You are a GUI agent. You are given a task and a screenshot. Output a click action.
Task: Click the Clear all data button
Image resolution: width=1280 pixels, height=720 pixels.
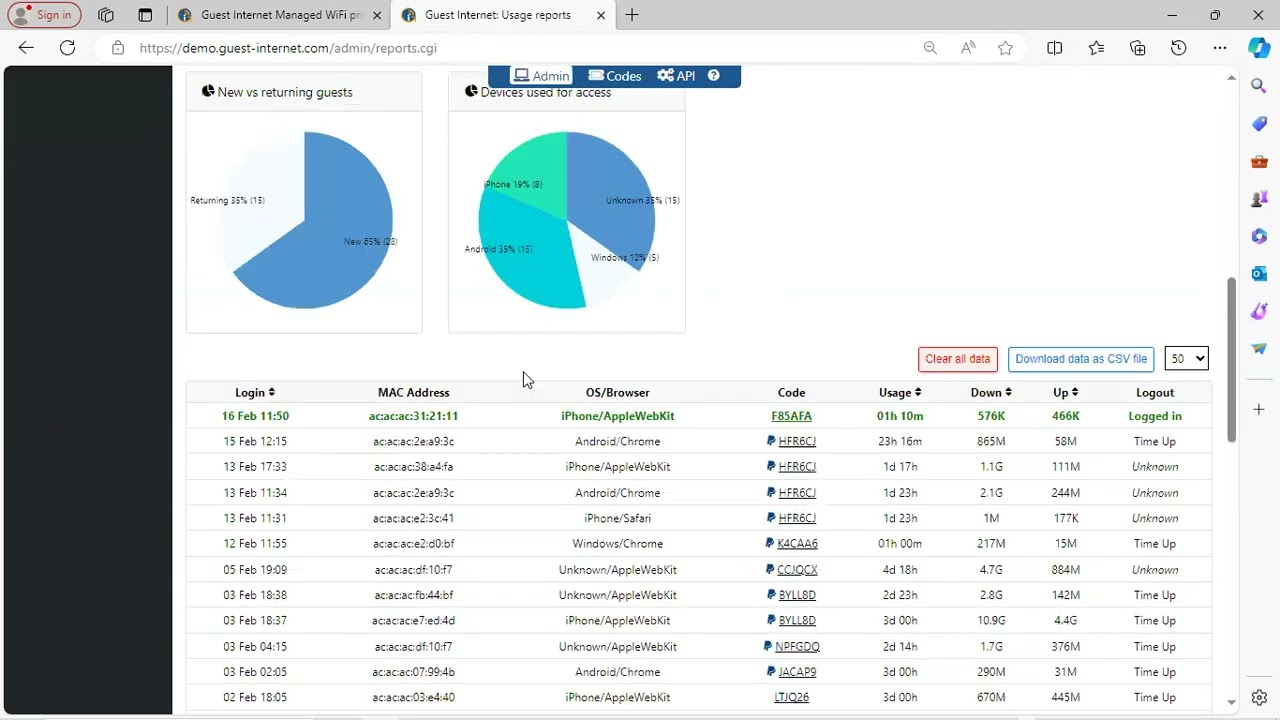[957, 359]
